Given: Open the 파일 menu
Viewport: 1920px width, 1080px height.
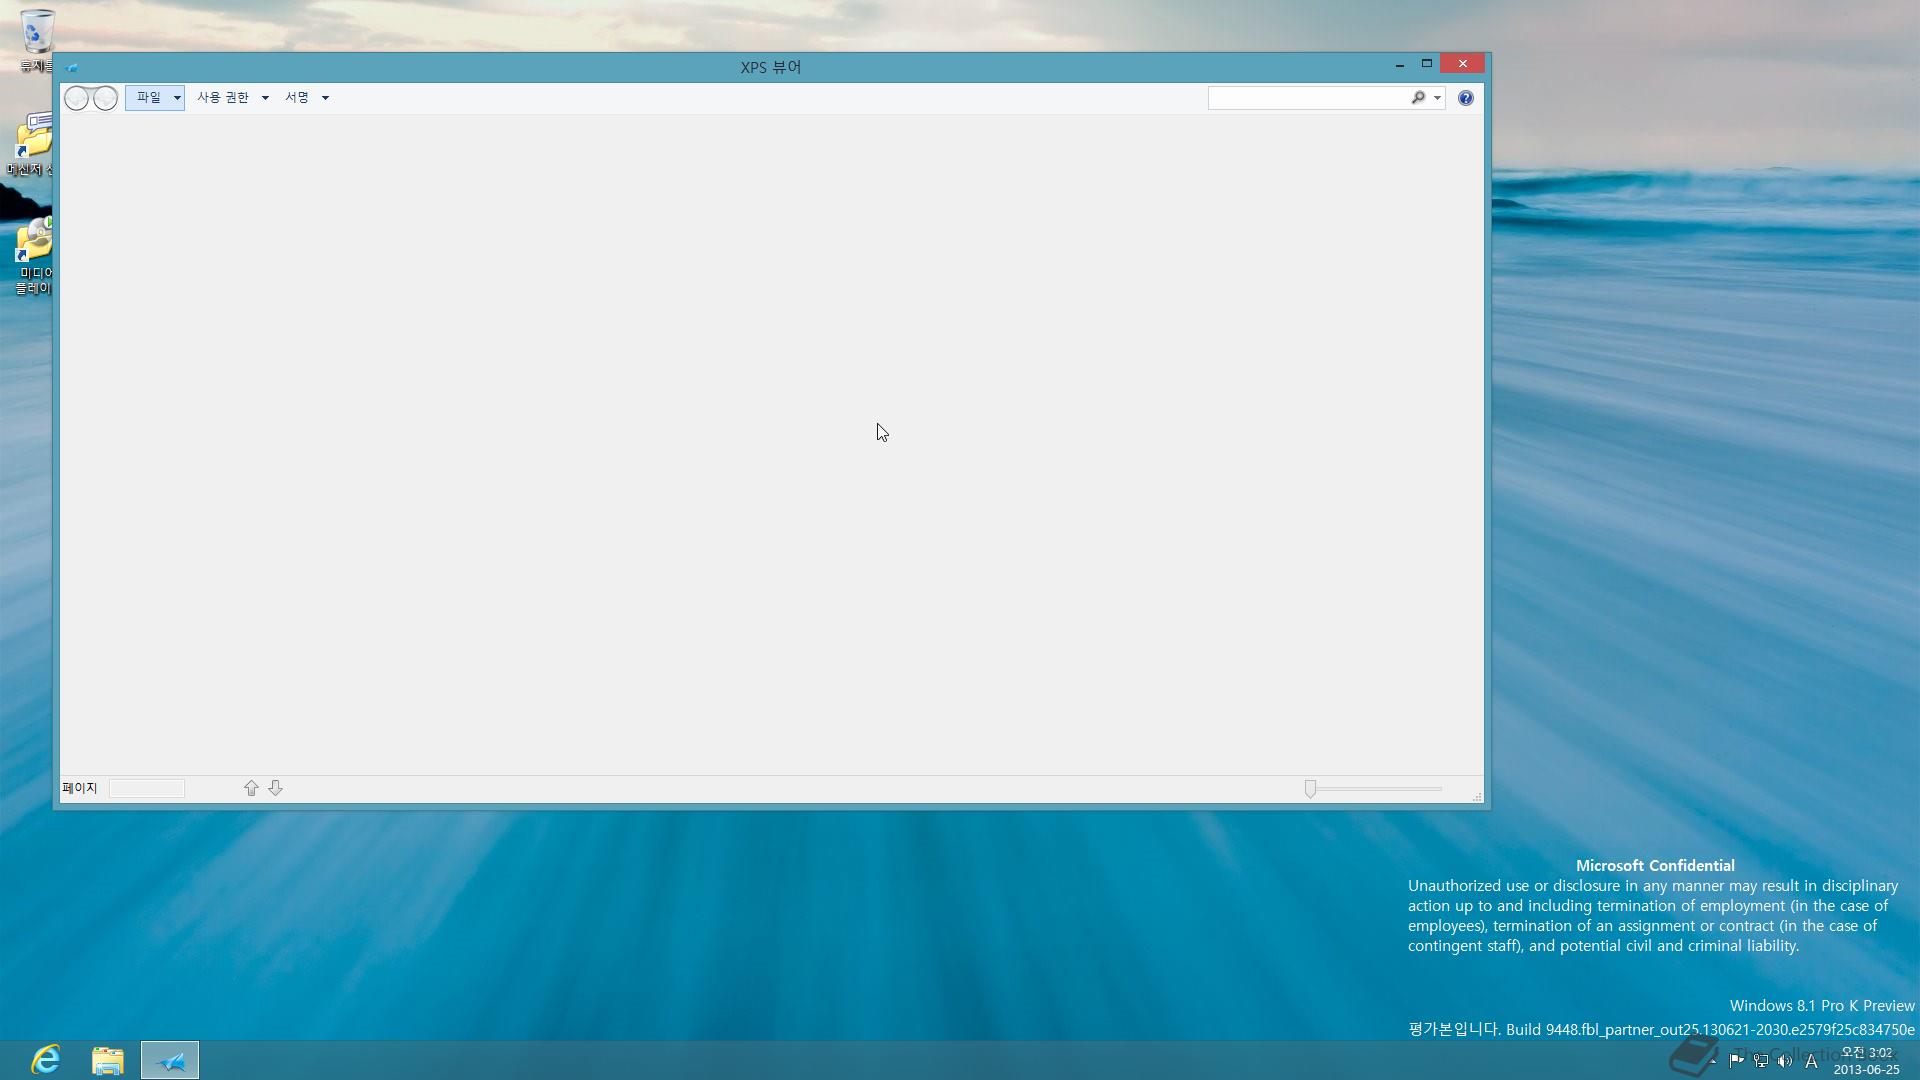Looking at the screenshot, I should (155, 98).
